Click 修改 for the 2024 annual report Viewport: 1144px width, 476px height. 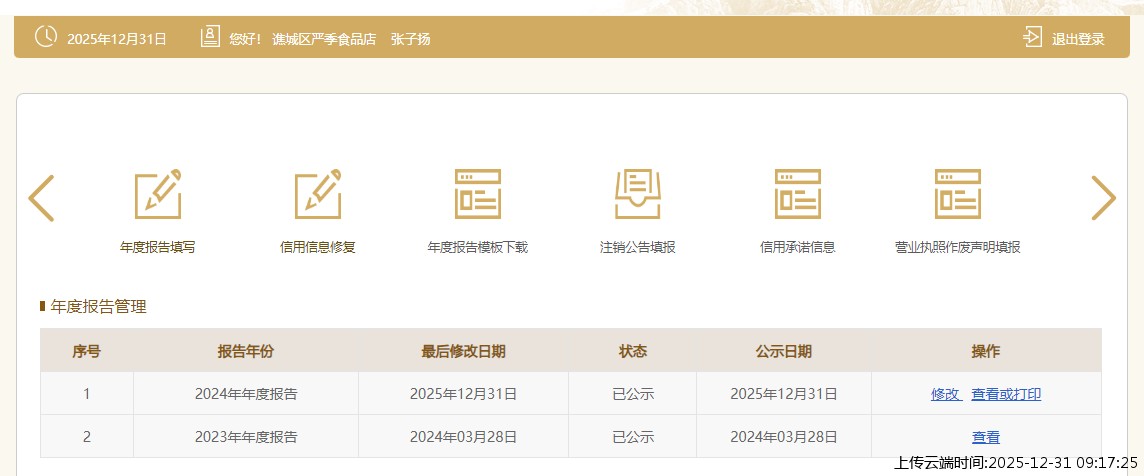[945, 394]
